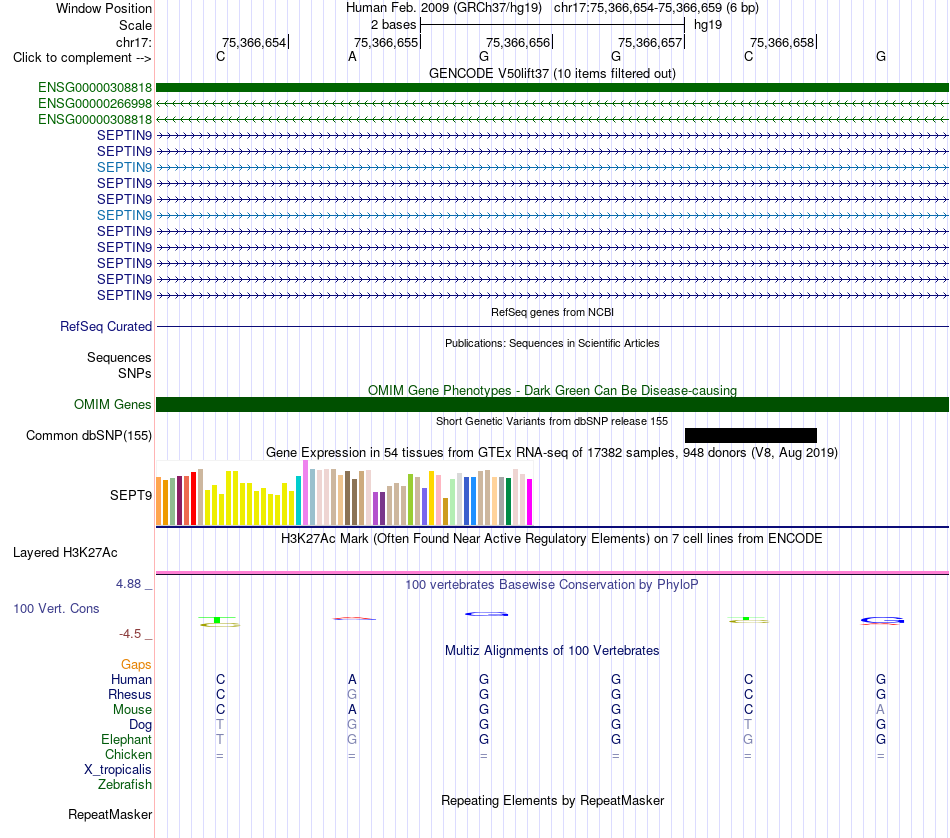This screenshot has width=950, height=838.
Task: Click the 4.88 PhyloP upper scale value
Action: coord(128,584)
